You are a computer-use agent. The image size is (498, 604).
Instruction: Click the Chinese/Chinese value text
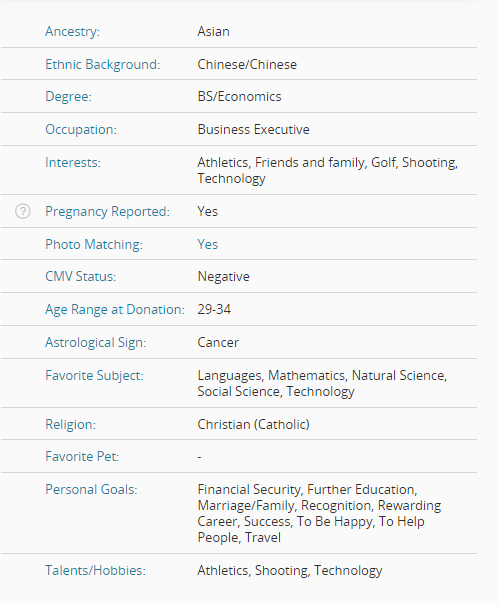(247, 64)
